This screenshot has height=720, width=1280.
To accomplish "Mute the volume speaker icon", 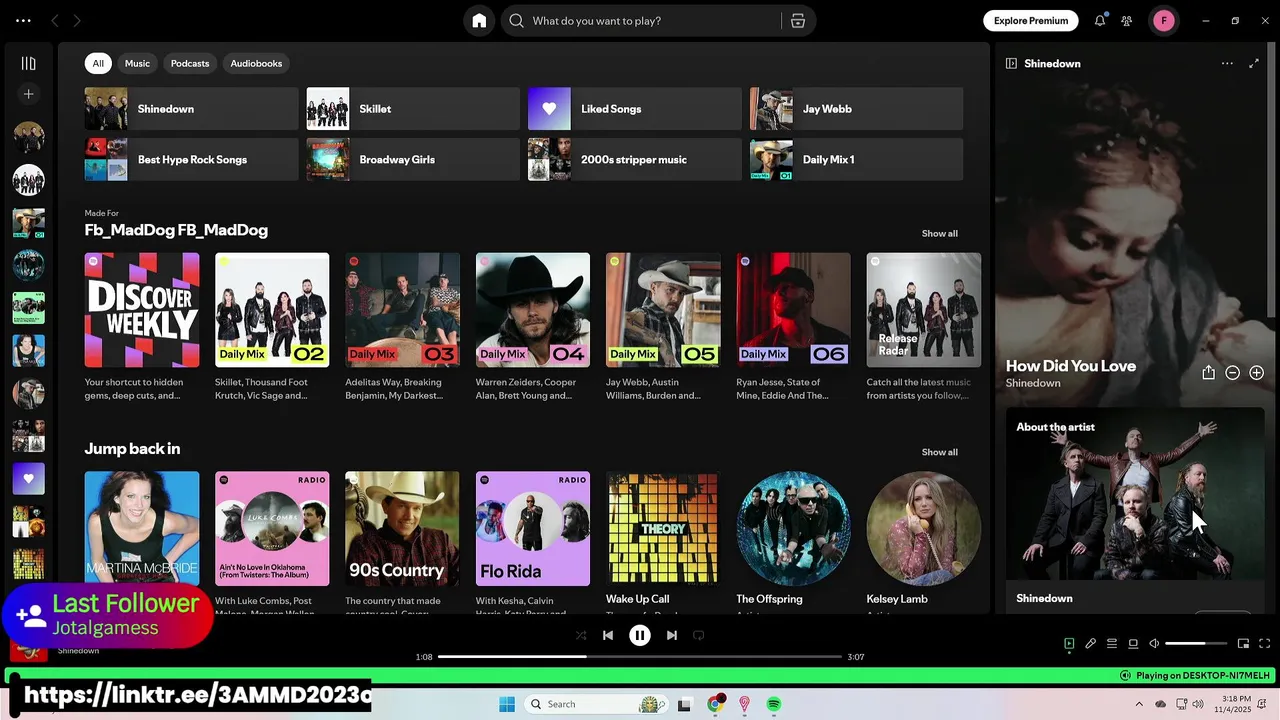I will coord(1154,644).
